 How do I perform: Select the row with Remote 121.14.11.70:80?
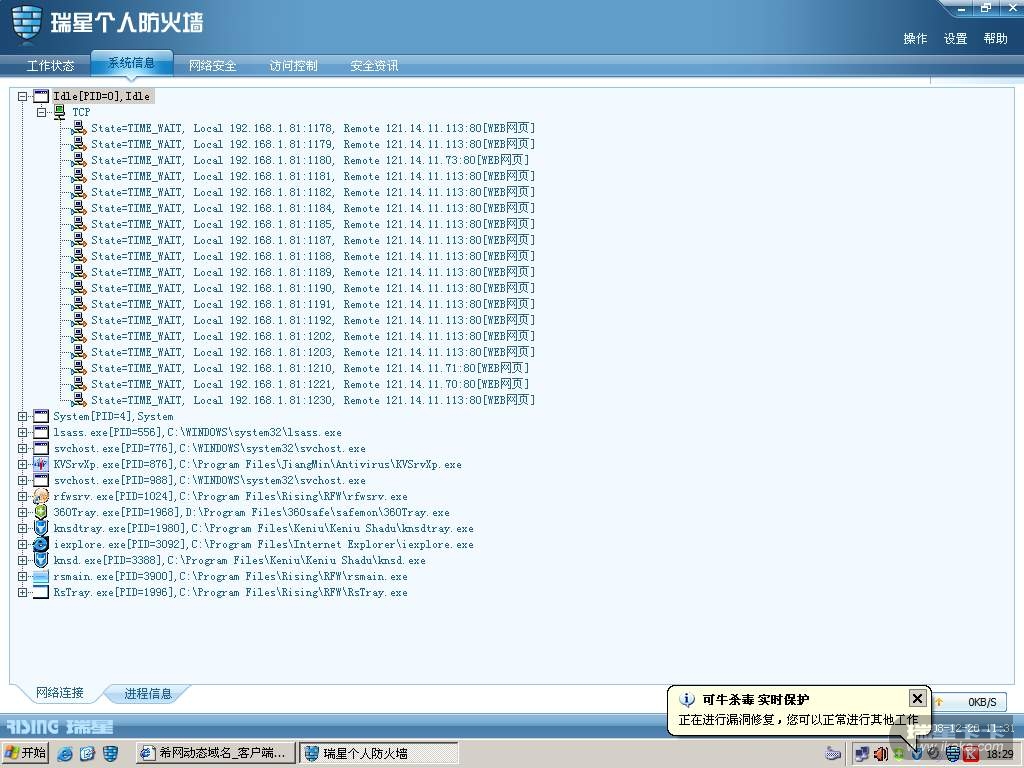pyautogui.click(x=310, y=384)
